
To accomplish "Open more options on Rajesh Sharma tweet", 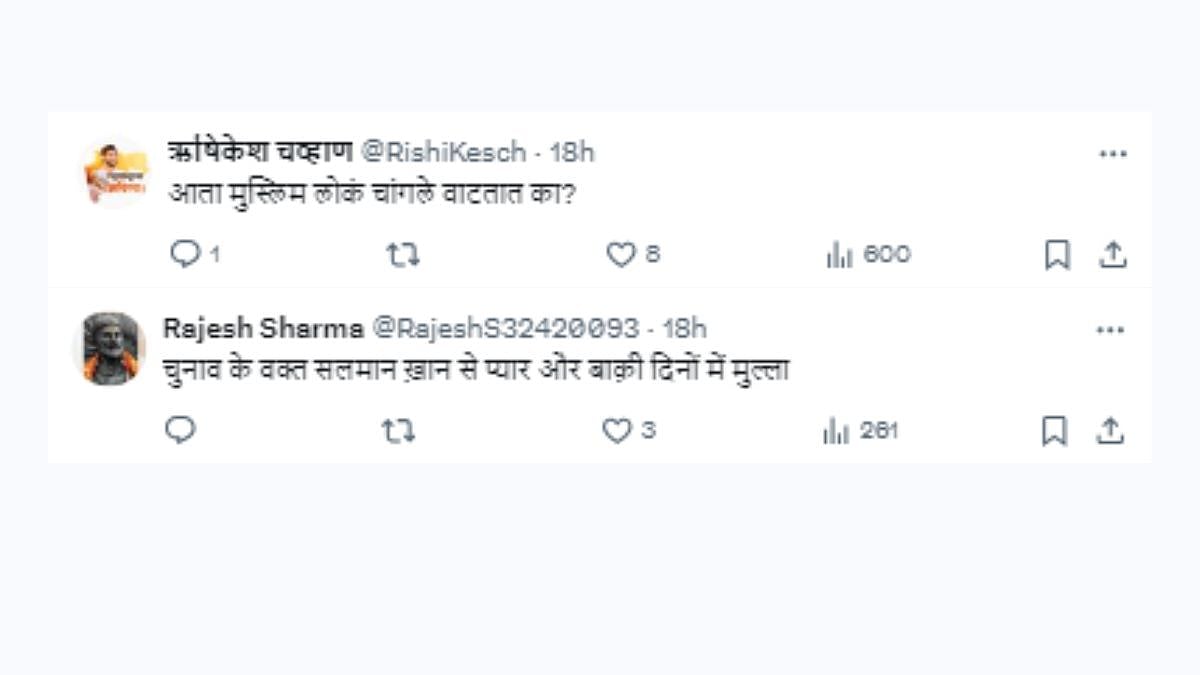I will point(1110,330).
